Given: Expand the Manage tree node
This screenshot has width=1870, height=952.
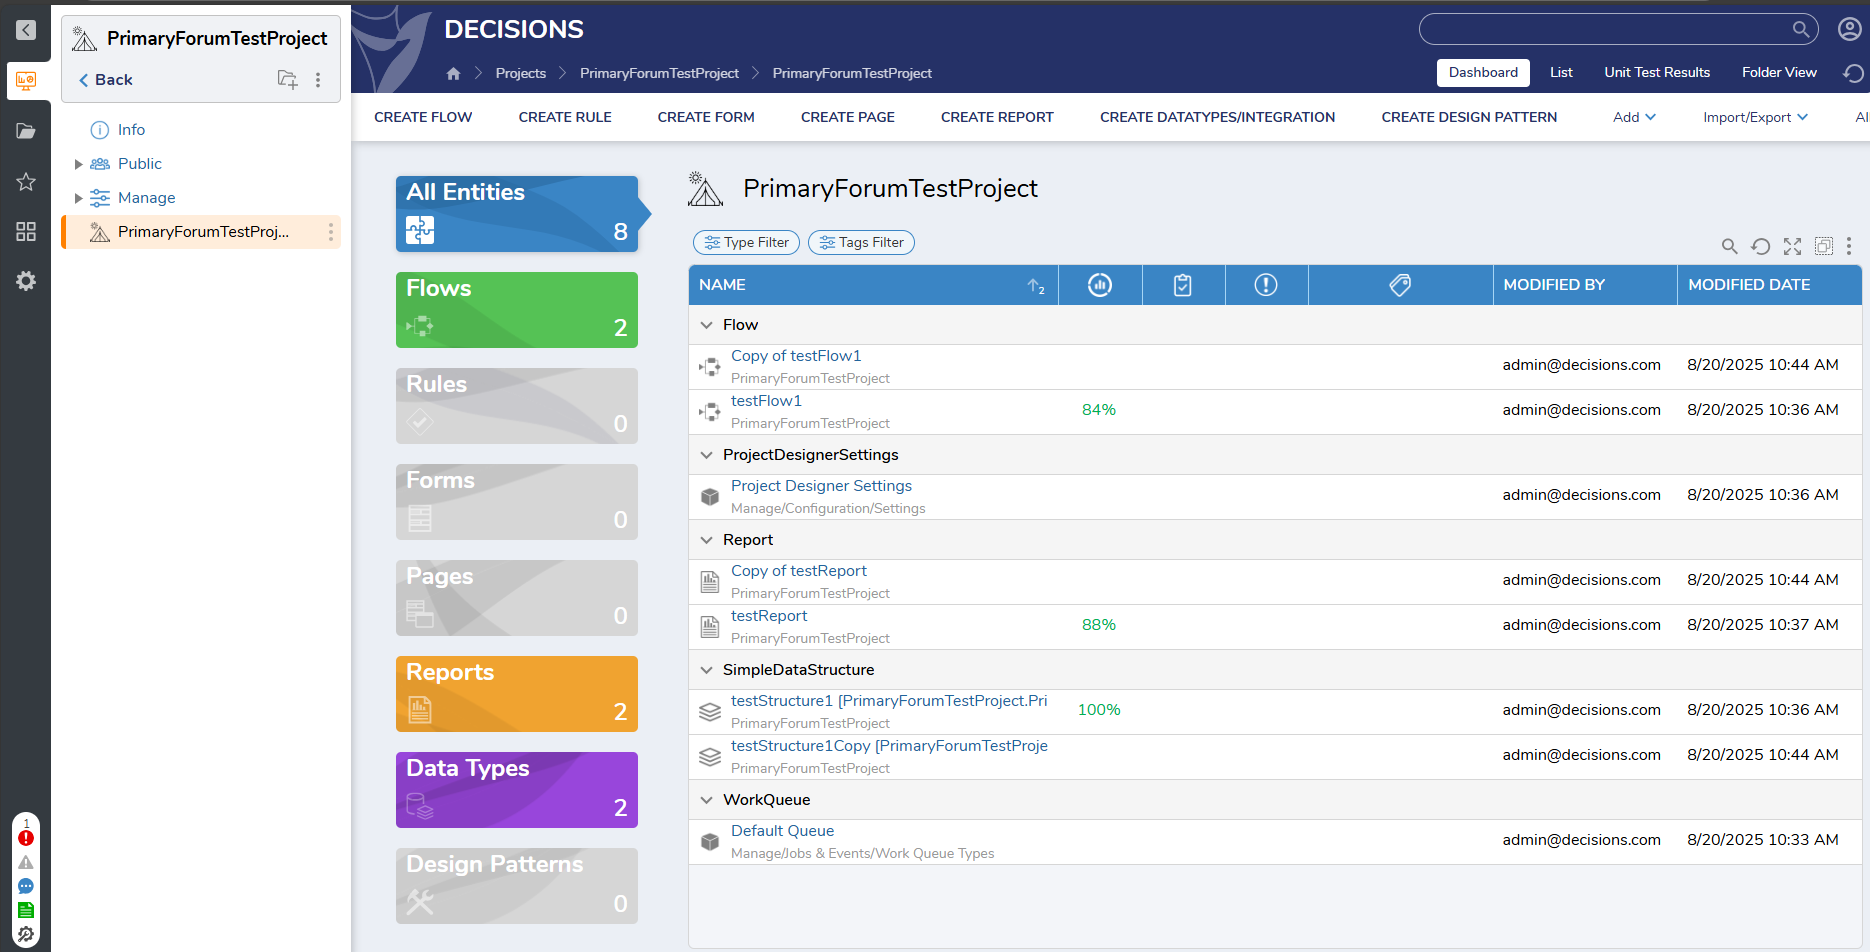Looking at the screenshot, I should [x=78, y=198].
